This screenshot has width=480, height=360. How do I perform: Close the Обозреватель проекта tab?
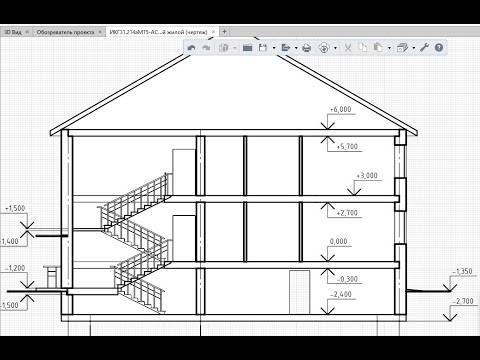tap(100, 32)
